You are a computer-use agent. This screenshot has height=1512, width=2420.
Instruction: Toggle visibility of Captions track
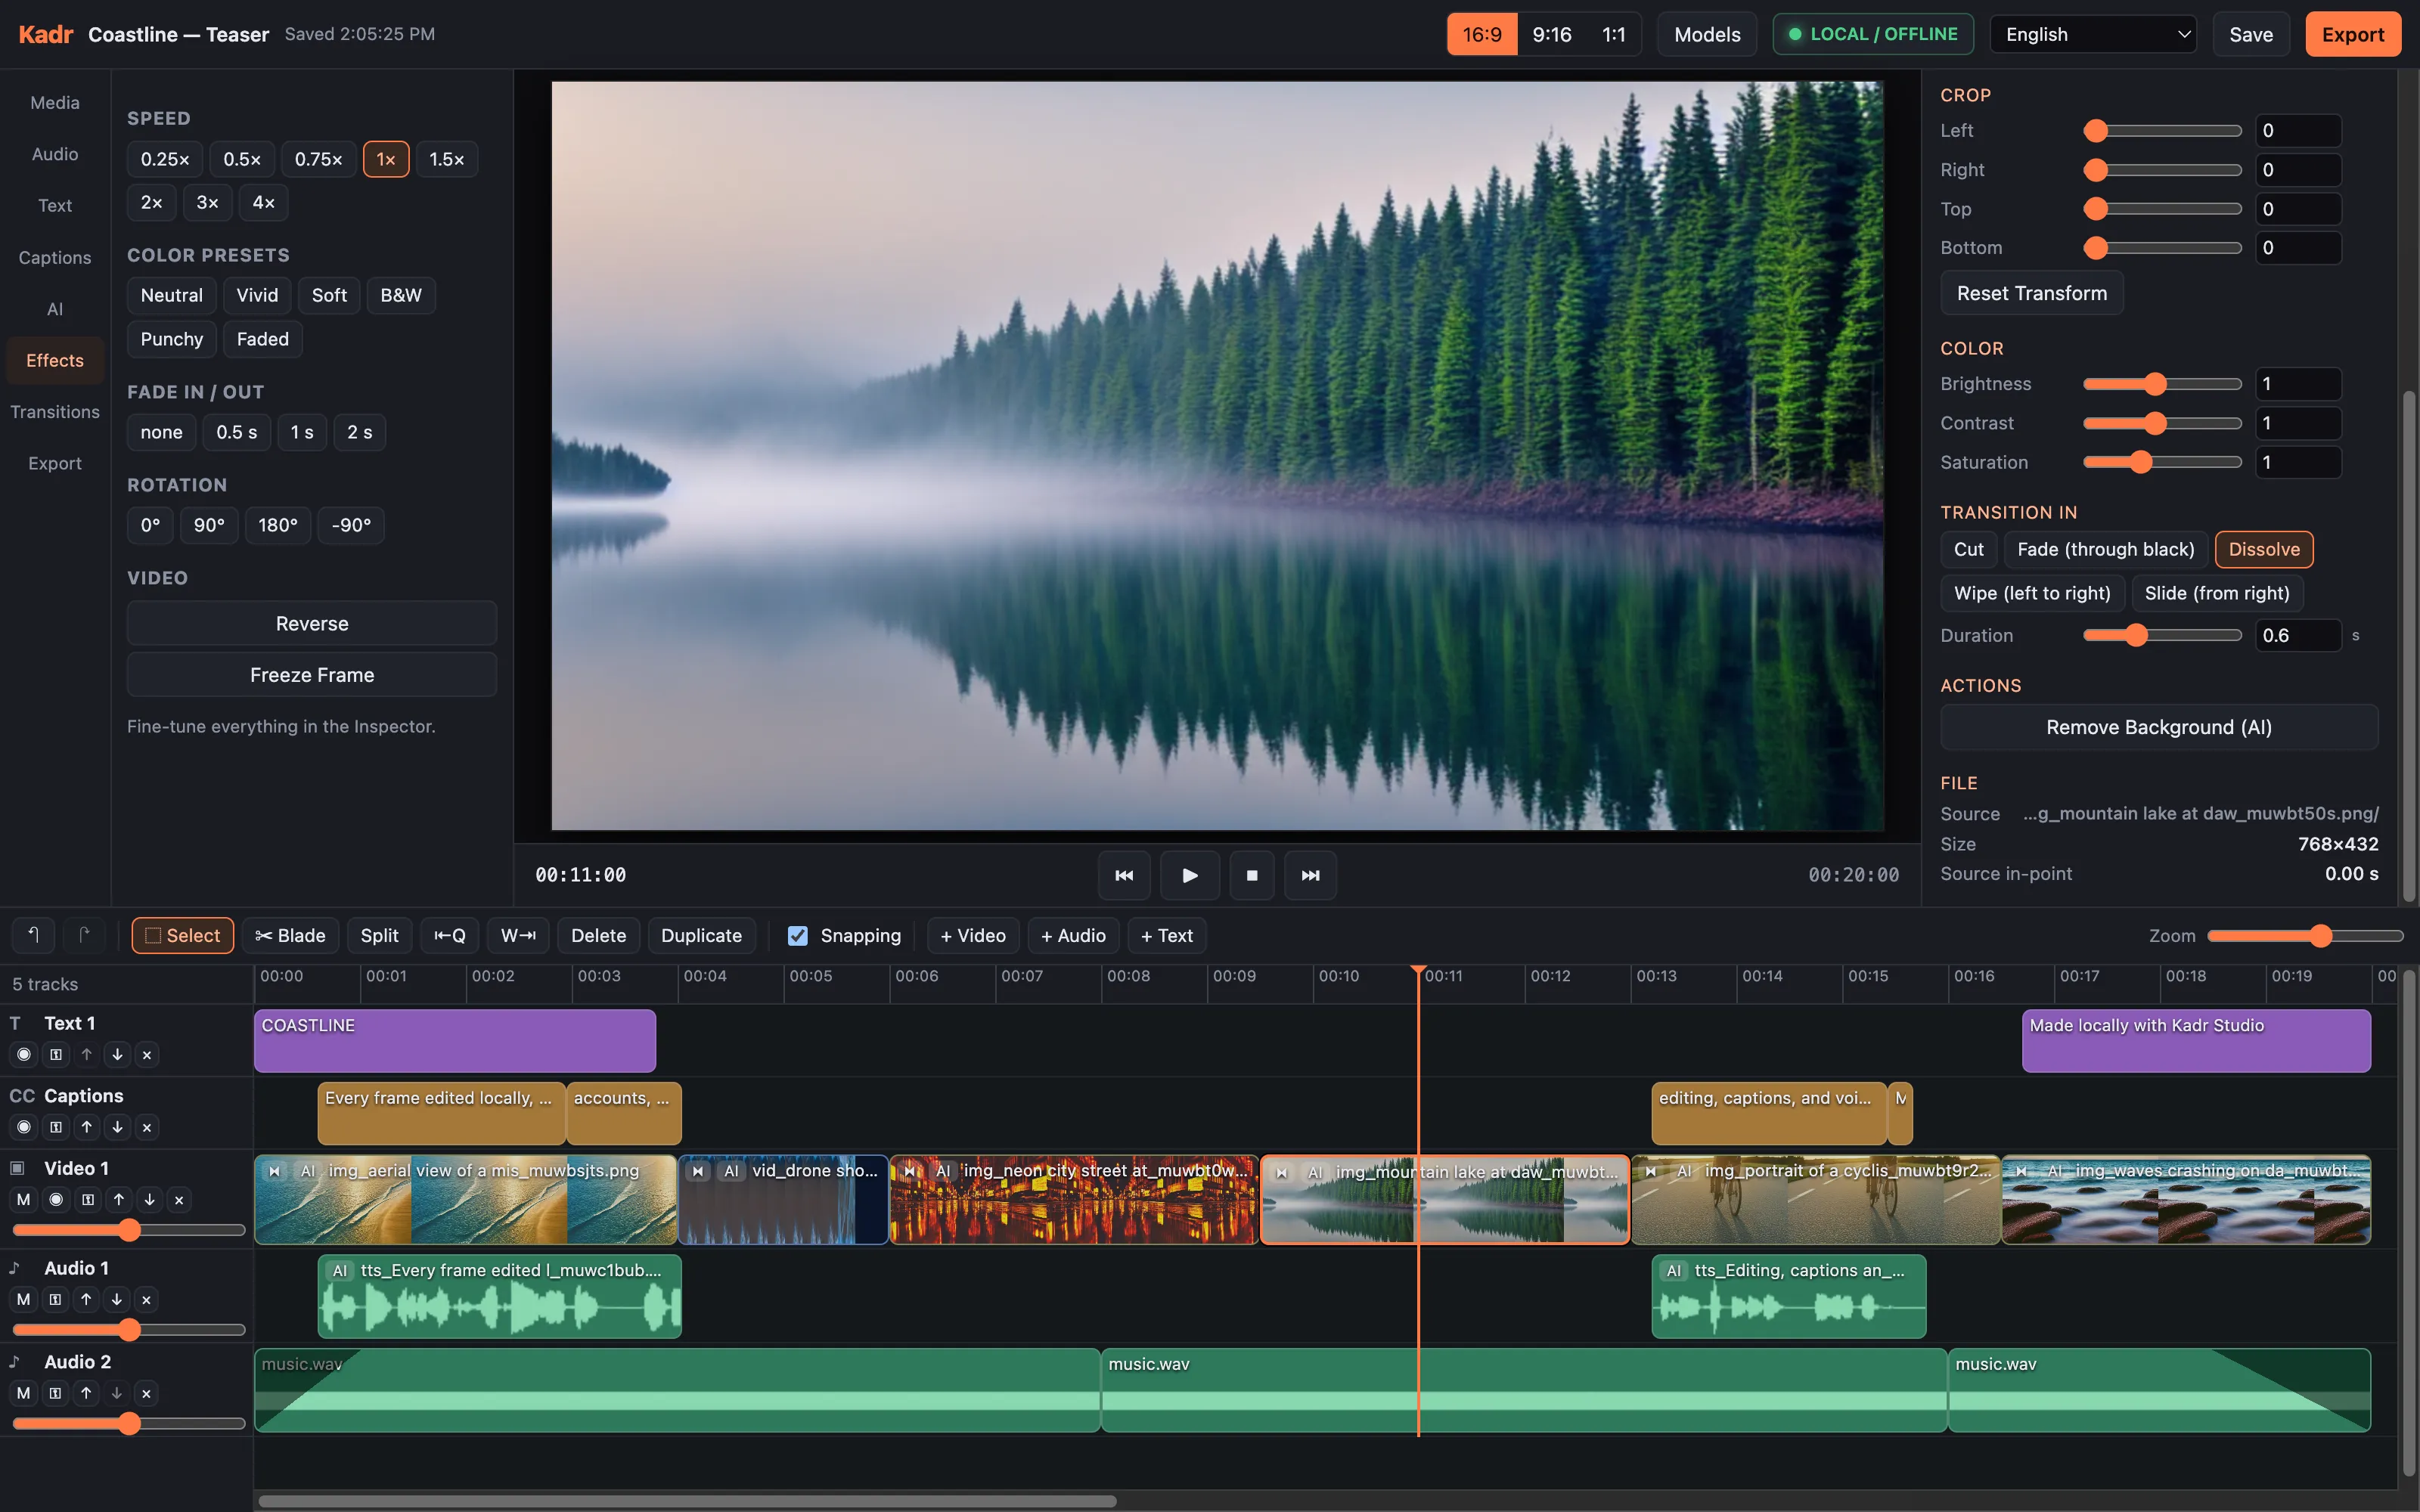pos(24,1127)
